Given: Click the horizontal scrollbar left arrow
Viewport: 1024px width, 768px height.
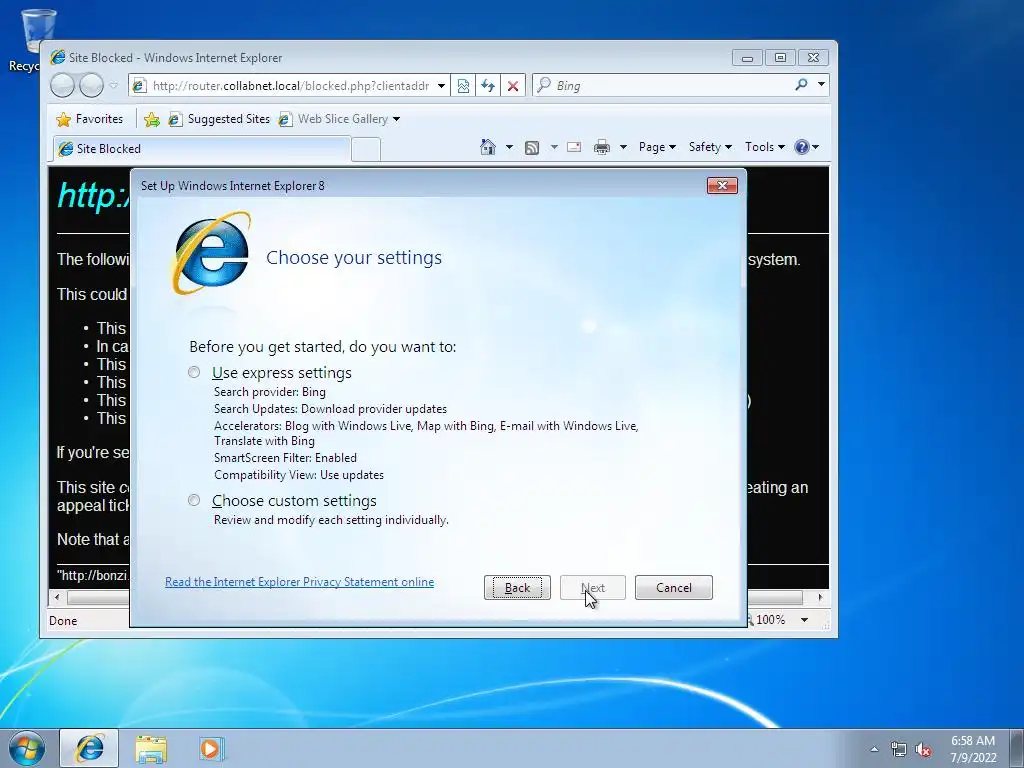Looking at the screenshot, I should click(x=57, y=597).
